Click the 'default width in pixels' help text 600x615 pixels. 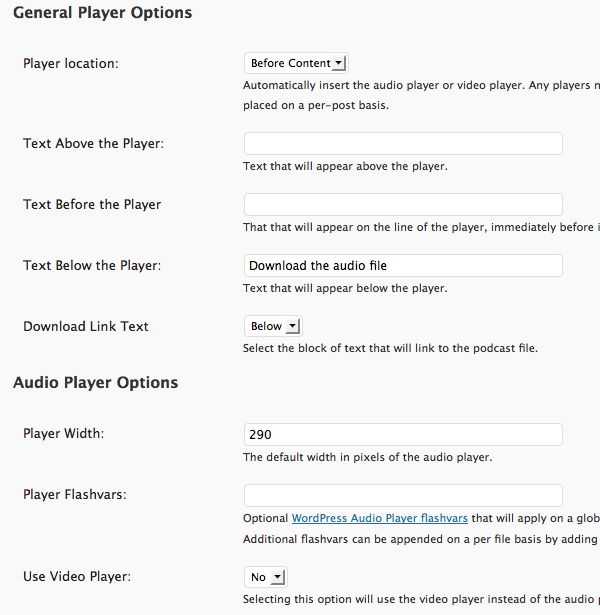point(368,457)
